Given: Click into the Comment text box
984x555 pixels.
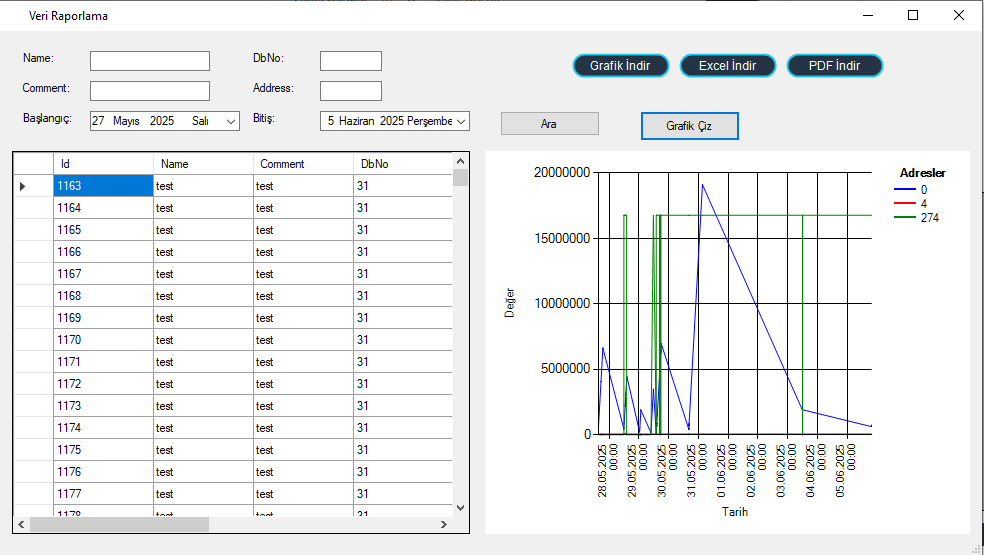Looking at the screenshot, I should click(x=150, y=91).
